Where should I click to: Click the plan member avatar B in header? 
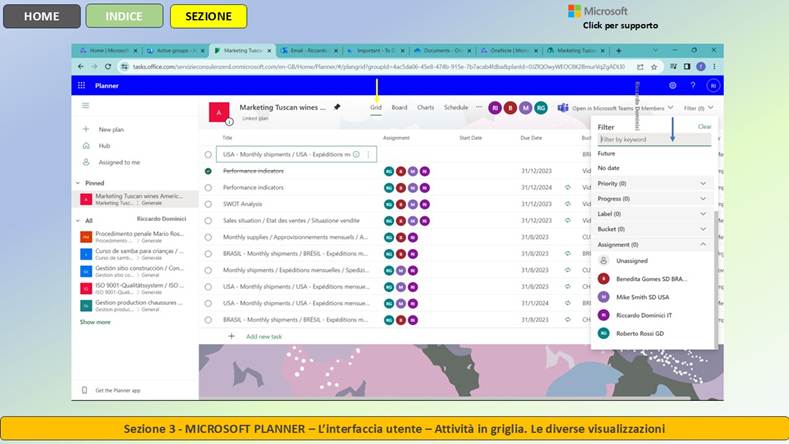510,108
